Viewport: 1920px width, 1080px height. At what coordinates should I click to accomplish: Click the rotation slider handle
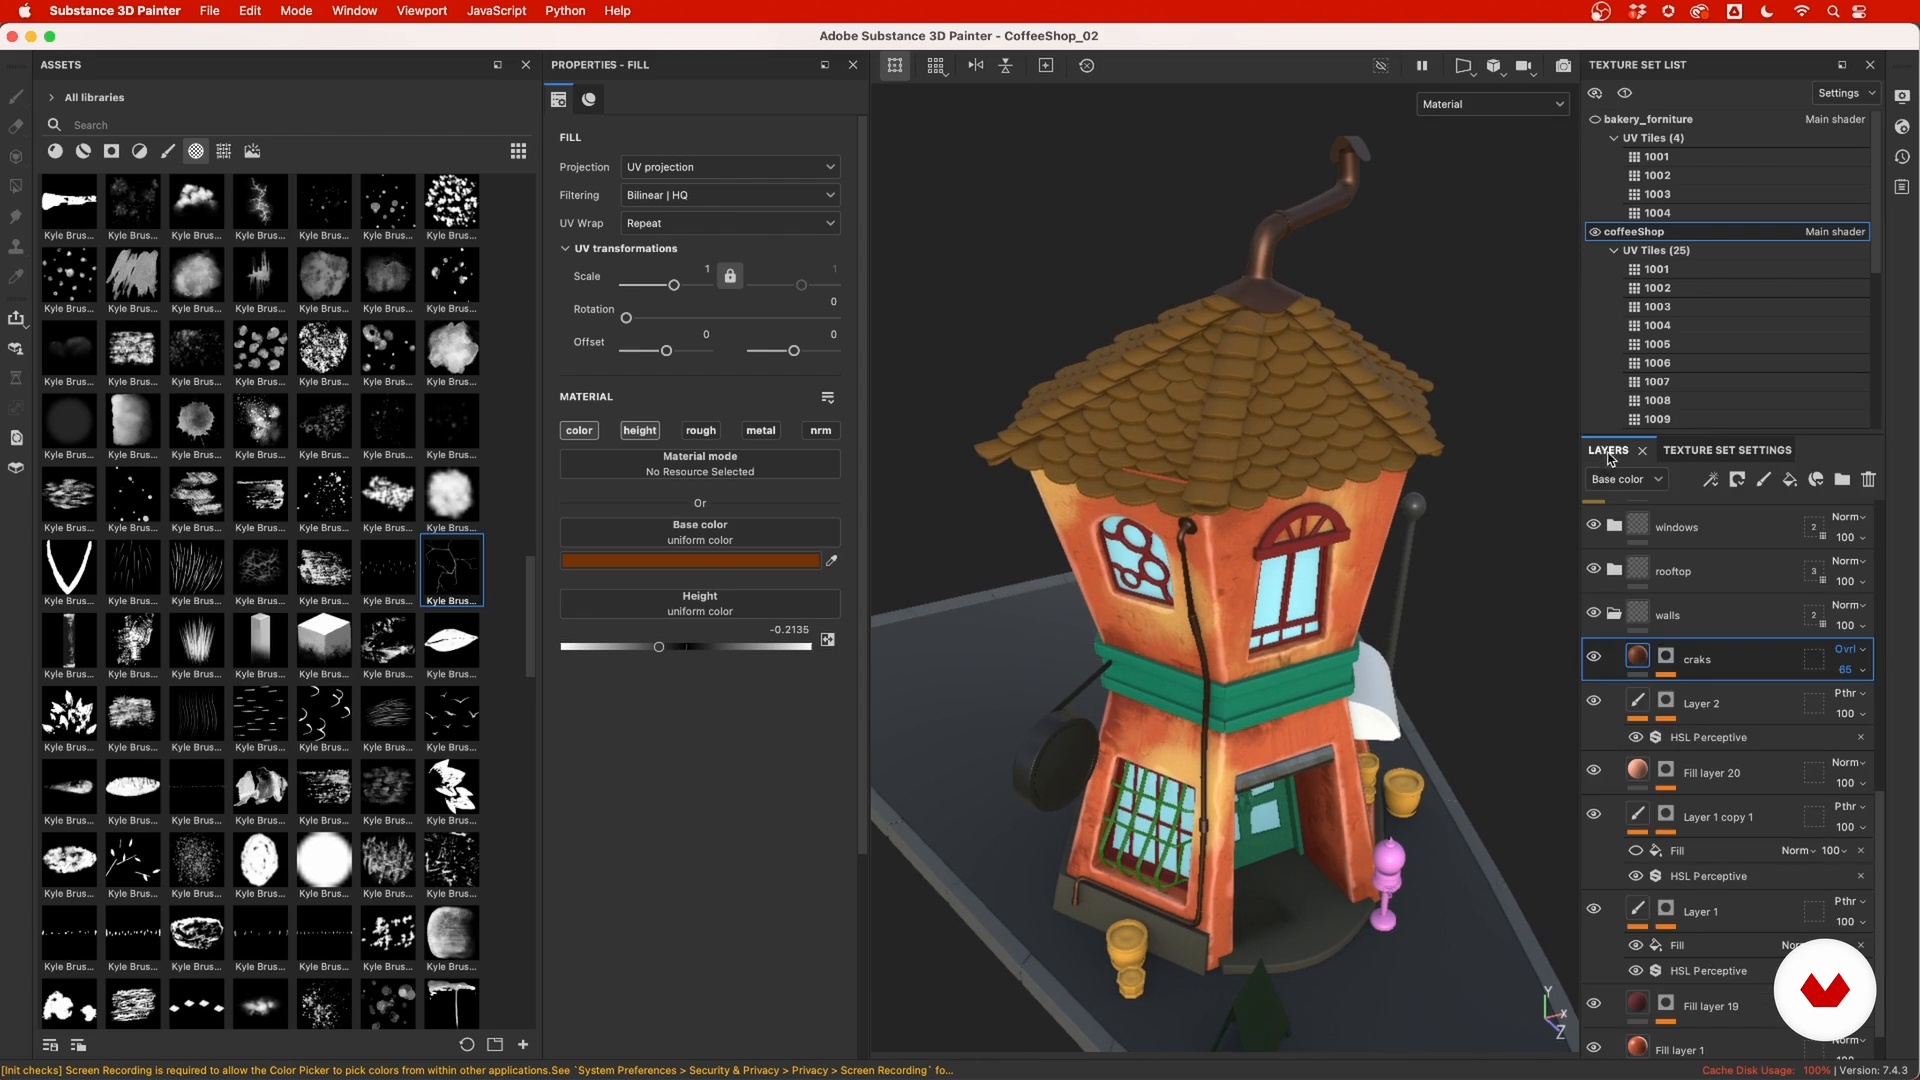626,319
